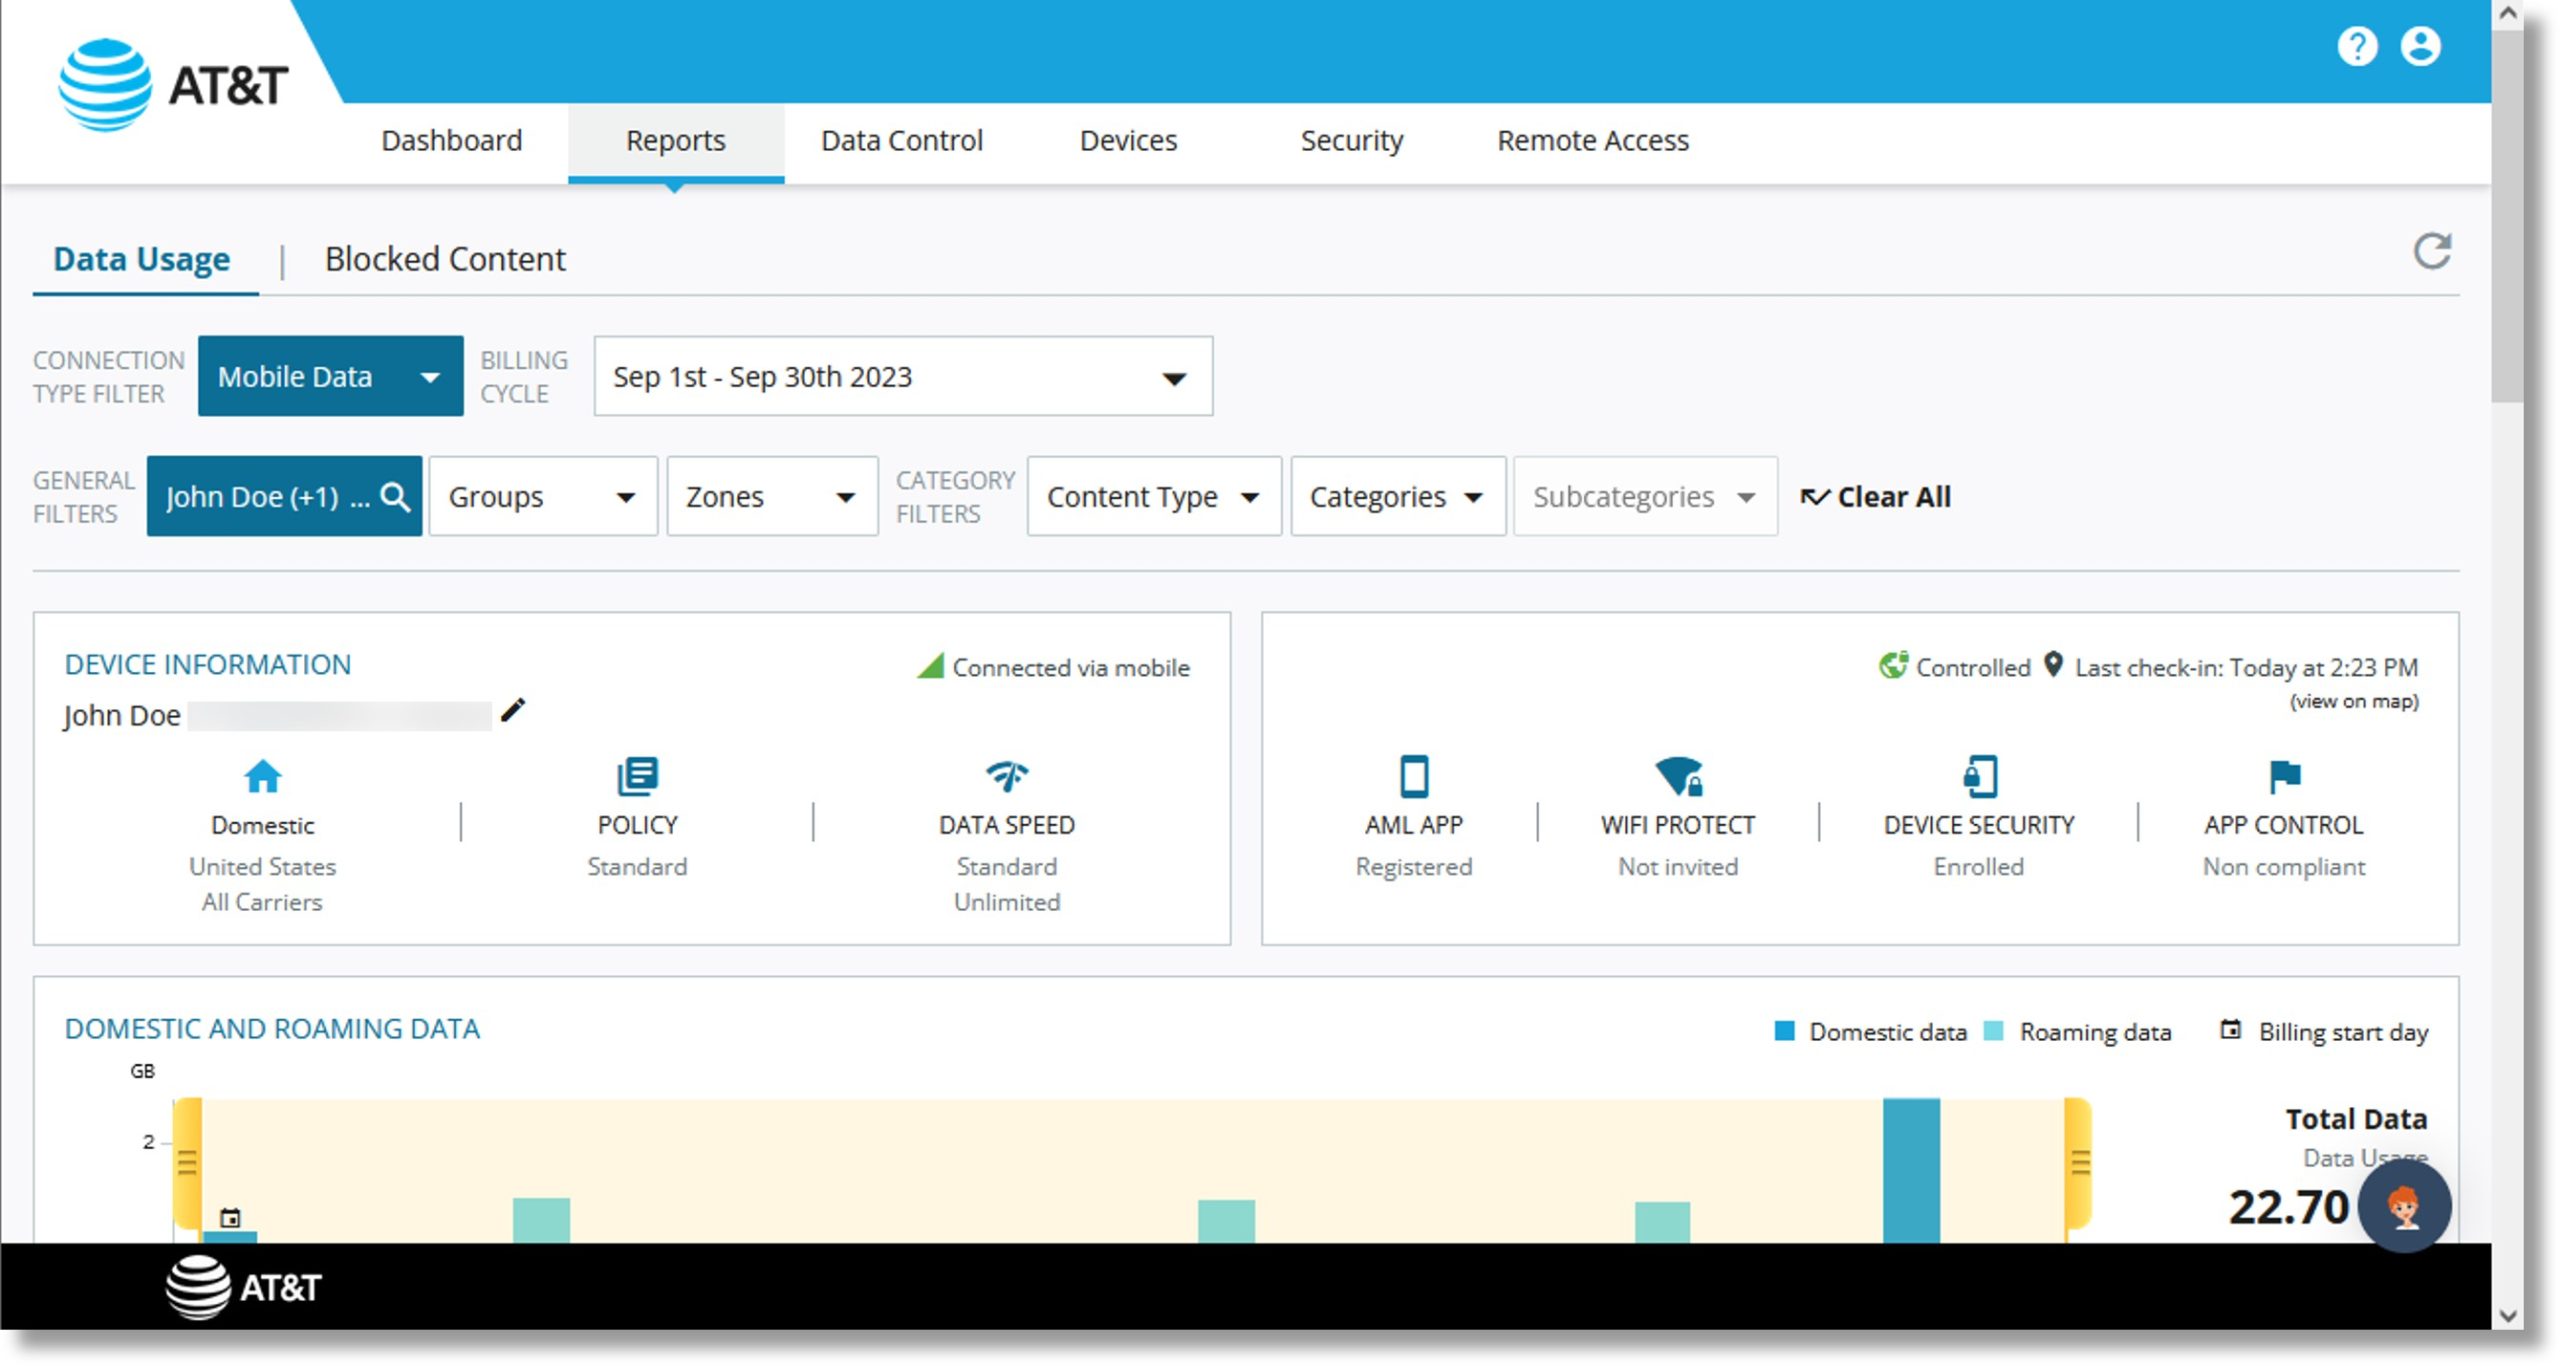Click the vertical scrollbar thumb
2560x1366 pixels.
point(2507,215)
